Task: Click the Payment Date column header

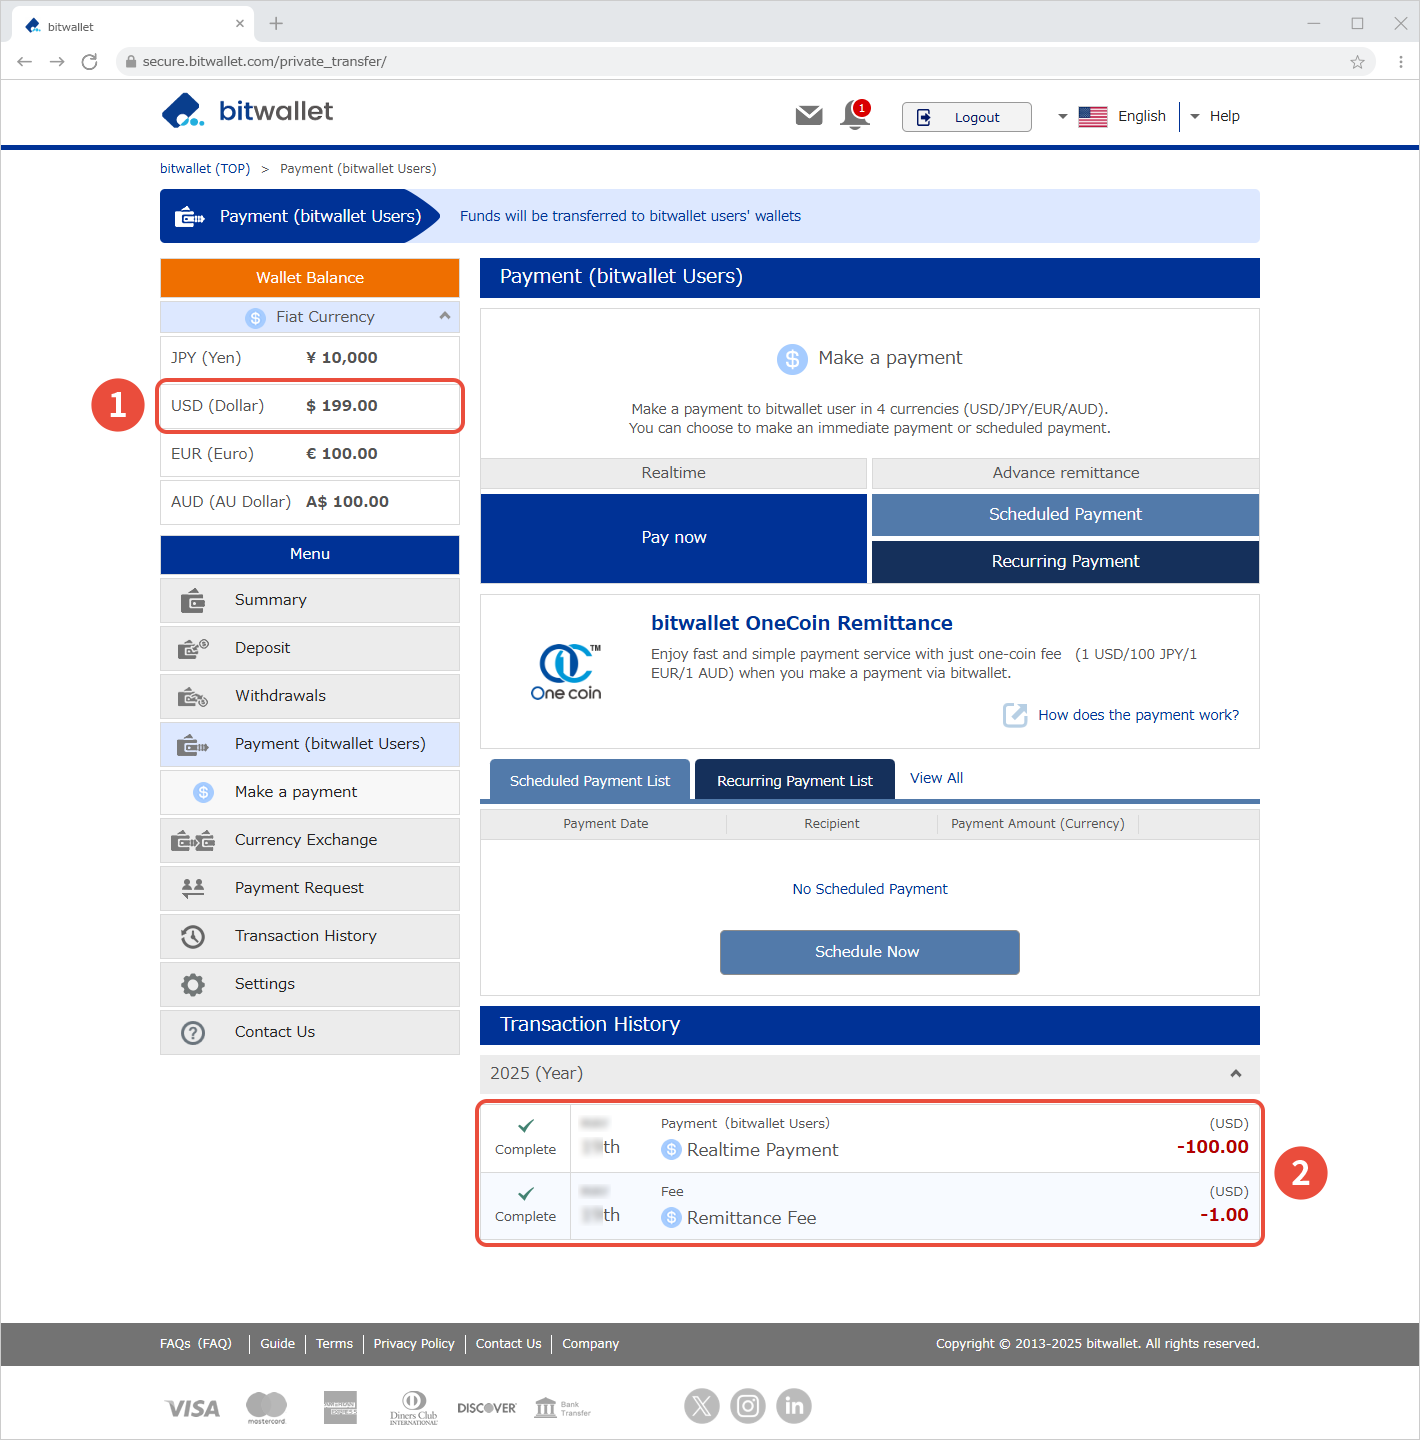Action: 605,824
